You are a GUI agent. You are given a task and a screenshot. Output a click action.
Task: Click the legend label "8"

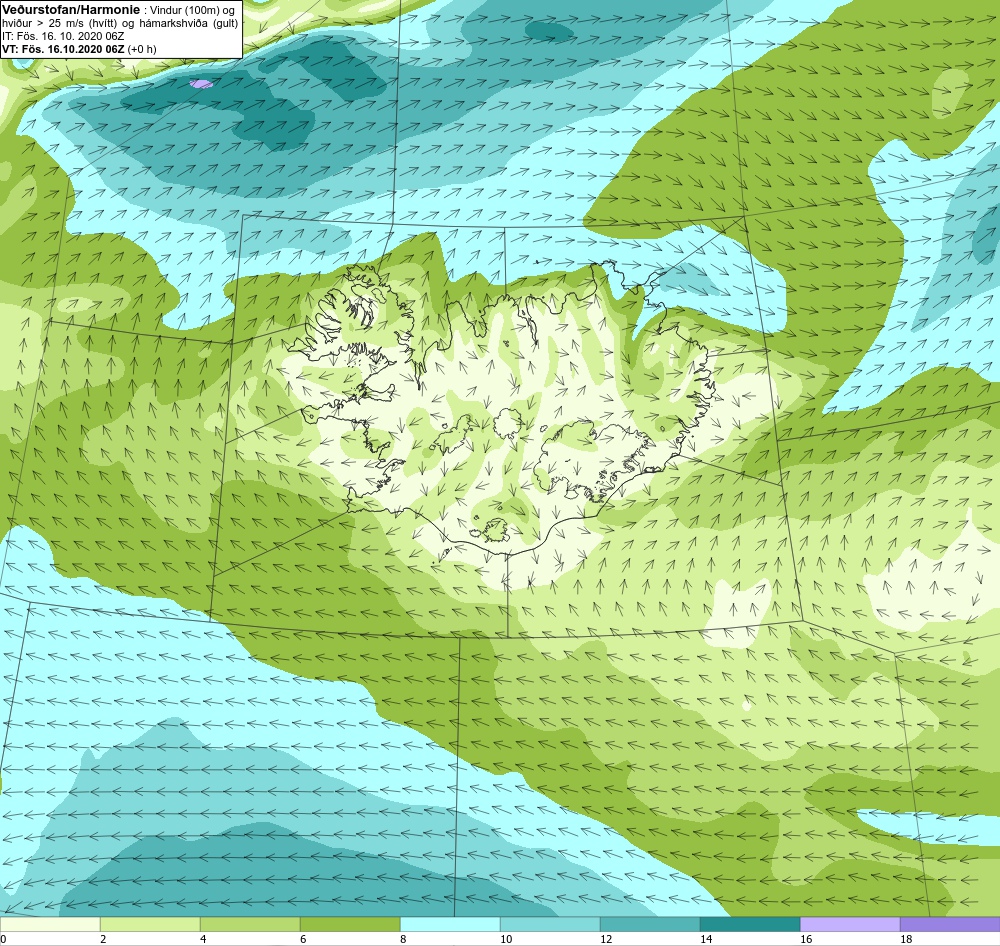(403, 939)
